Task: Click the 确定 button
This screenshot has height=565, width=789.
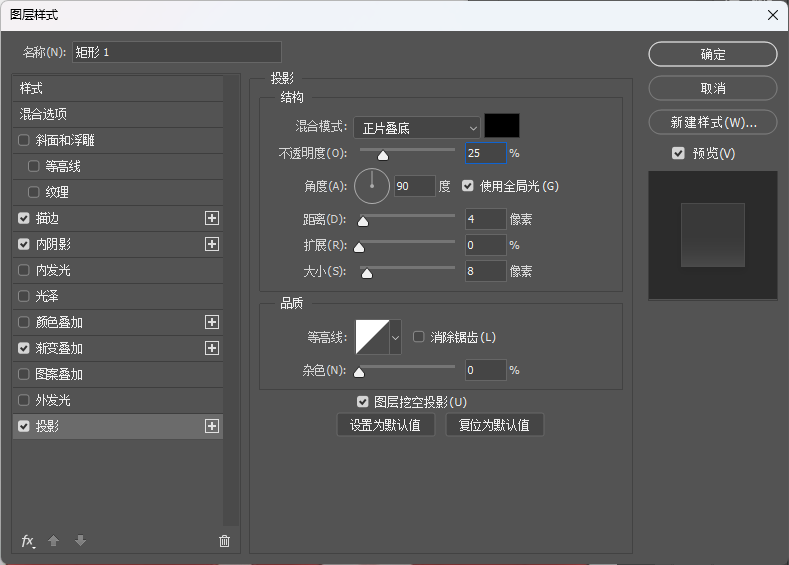Action: (x=713, y=54)
